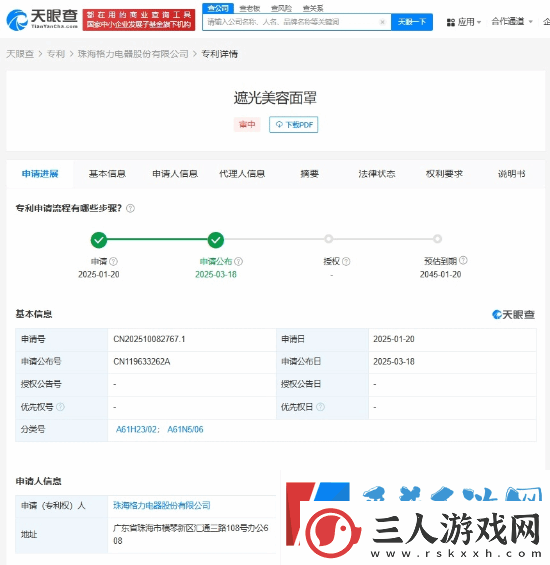Select the 申请日 value 2025-01-20 in table
Image resolution: width=550 pixels, height=565 pixels.
(394, 339)
